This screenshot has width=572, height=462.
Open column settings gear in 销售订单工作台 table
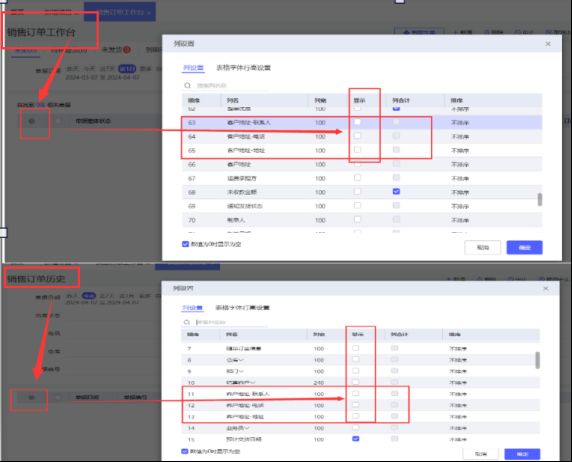tap(32, 121)
